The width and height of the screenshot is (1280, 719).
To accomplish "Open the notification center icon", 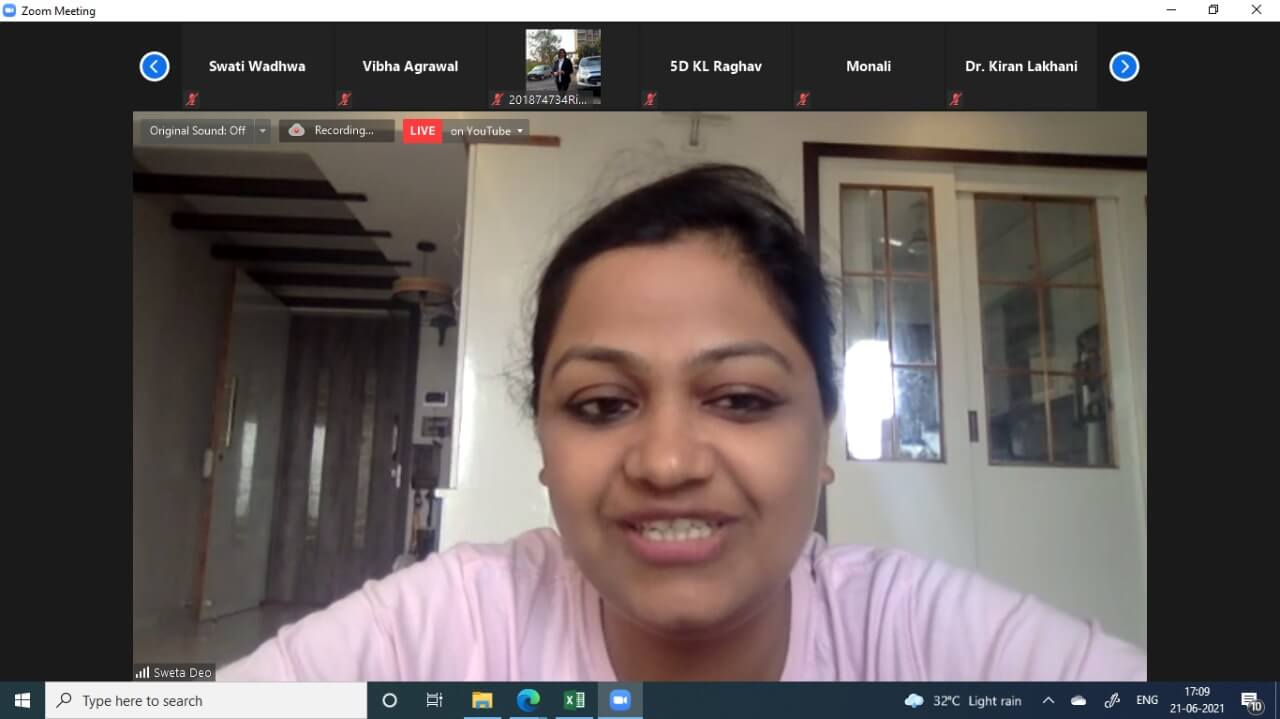I will pyautogui.click(x=1252, y=700).
